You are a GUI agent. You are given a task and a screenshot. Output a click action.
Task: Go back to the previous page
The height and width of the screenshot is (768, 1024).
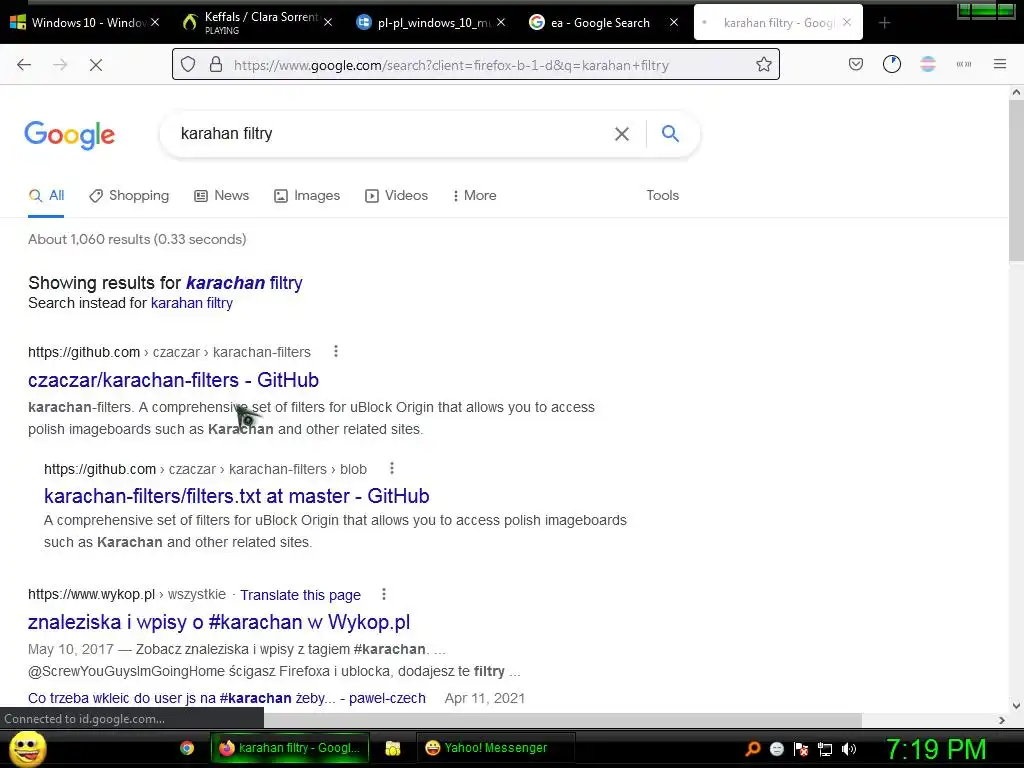coord(24,65)
